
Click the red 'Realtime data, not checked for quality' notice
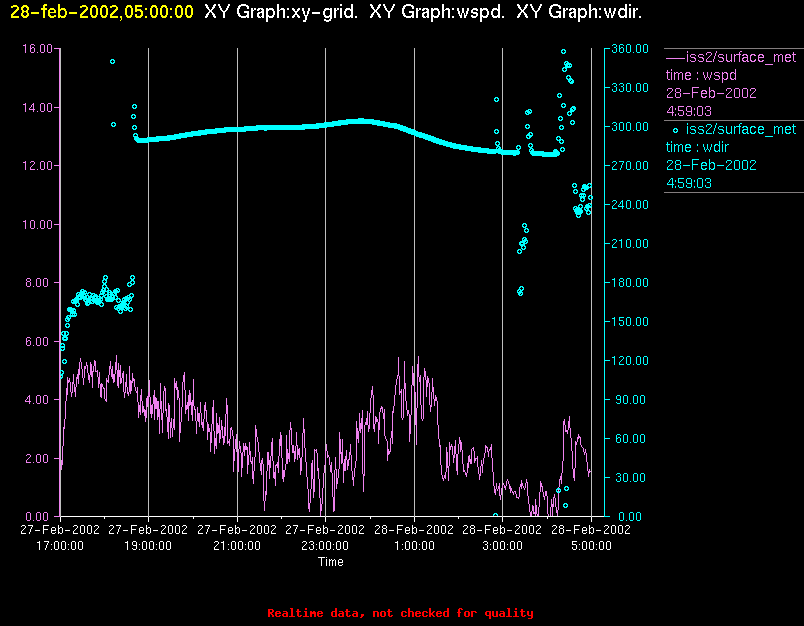pos(400,613)
